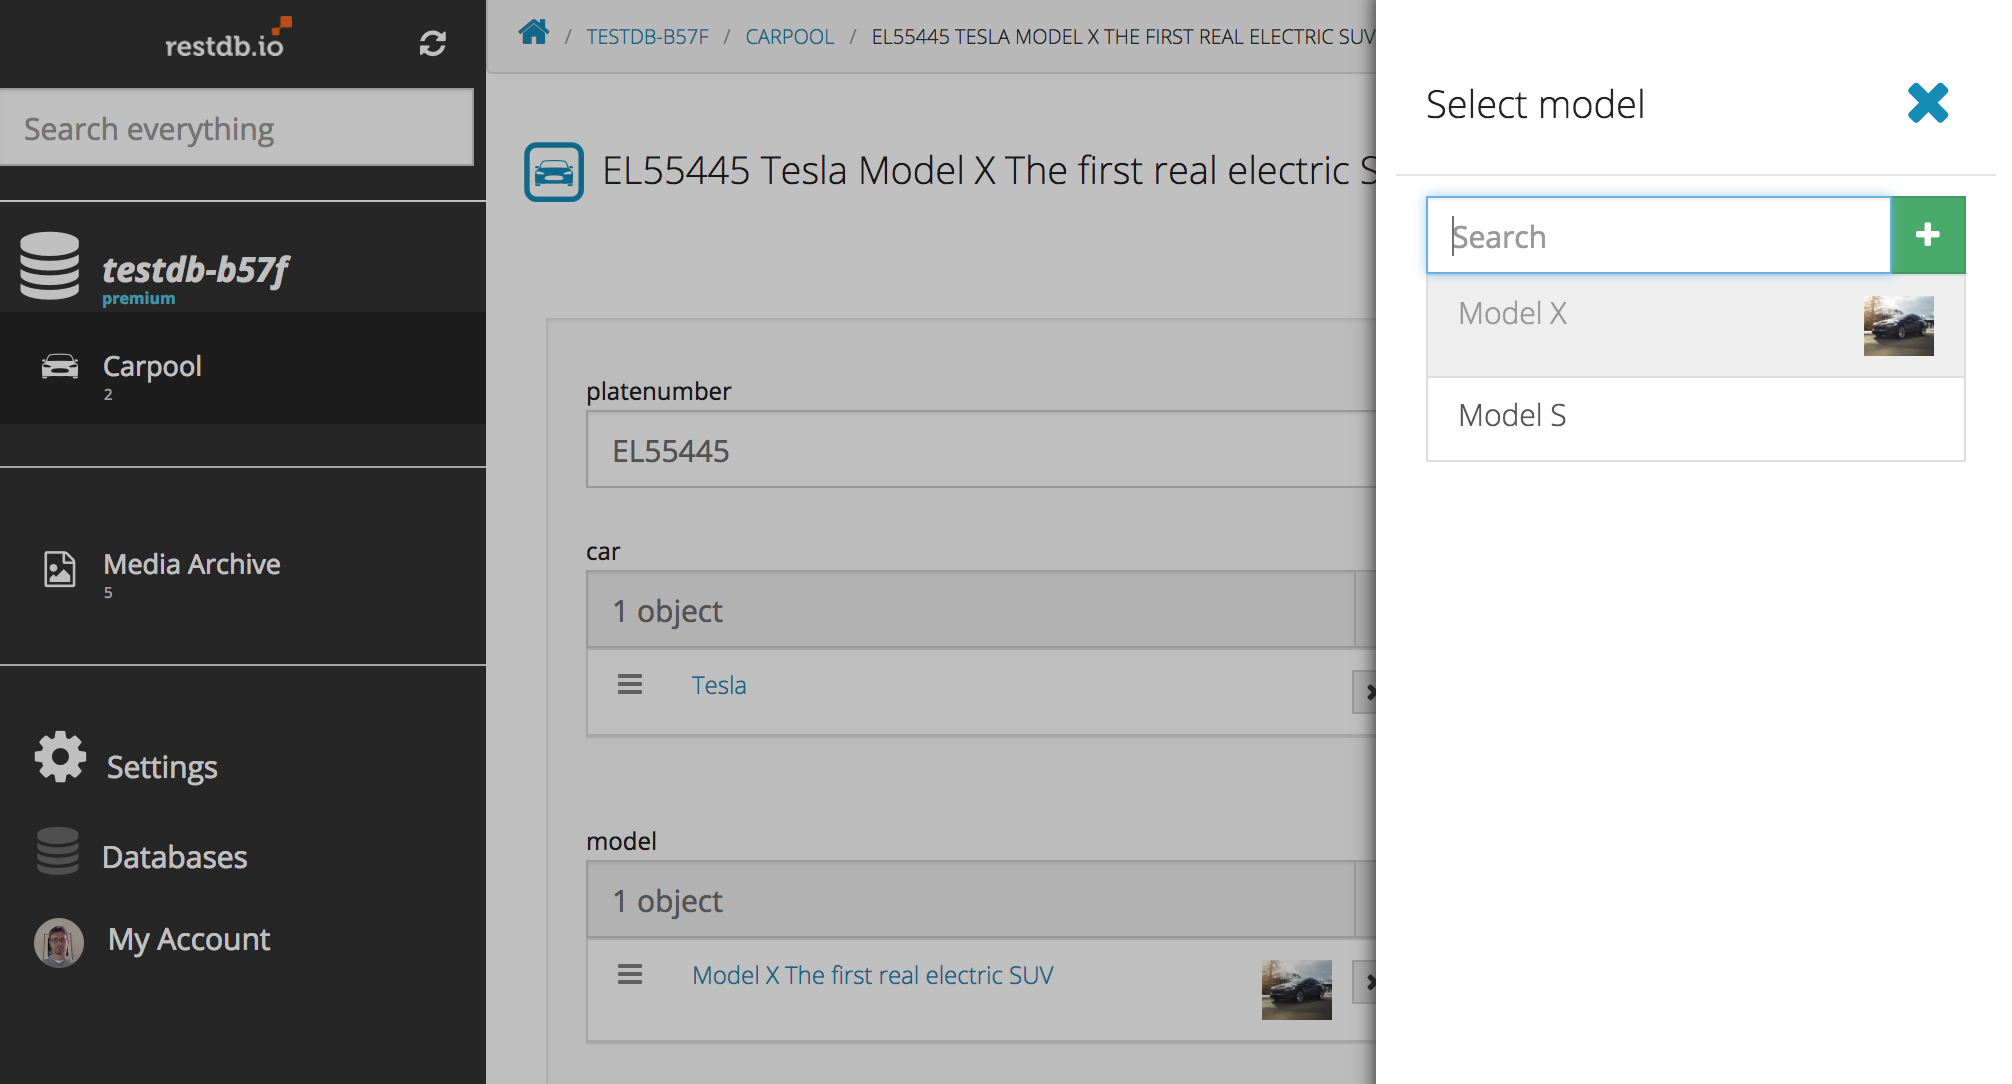Viewport: 2012px width, 1084px height.
Task: Focus the Search everything field
Action: 237,128
